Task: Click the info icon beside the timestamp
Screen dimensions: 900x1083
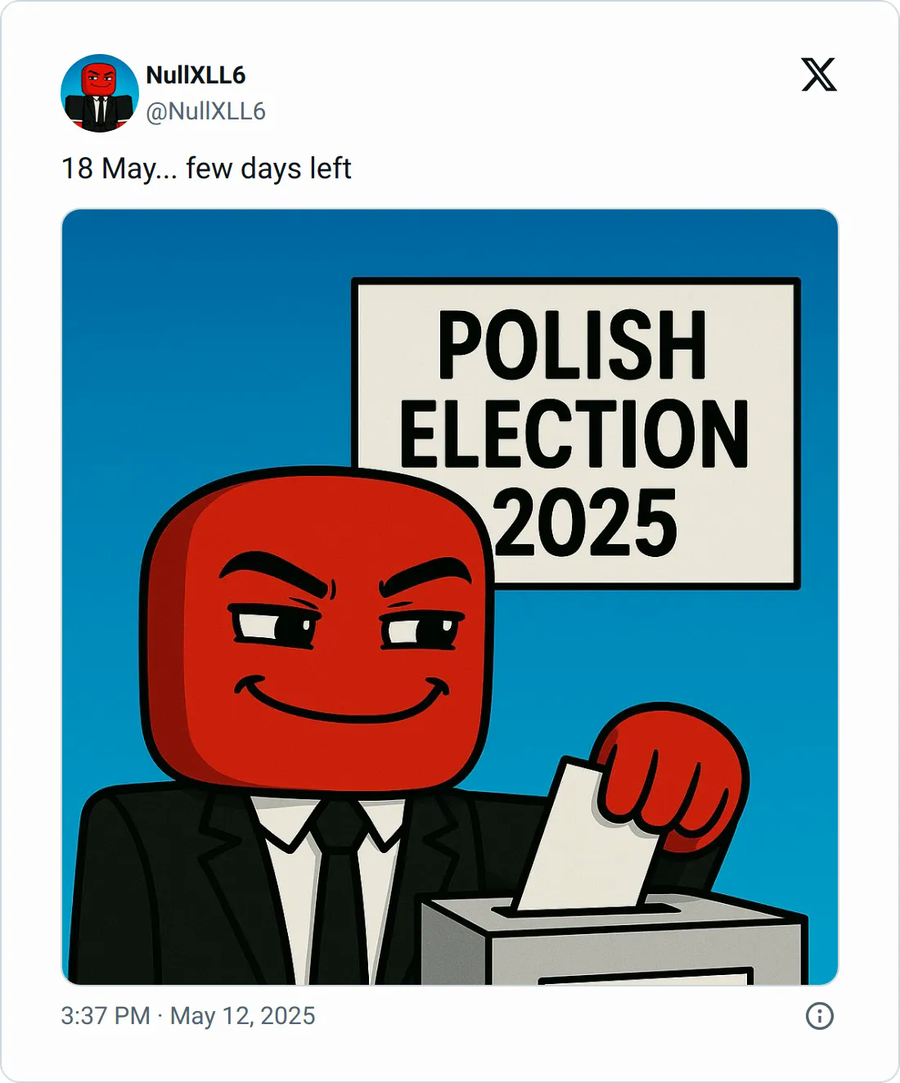Action: [820, 1016]
